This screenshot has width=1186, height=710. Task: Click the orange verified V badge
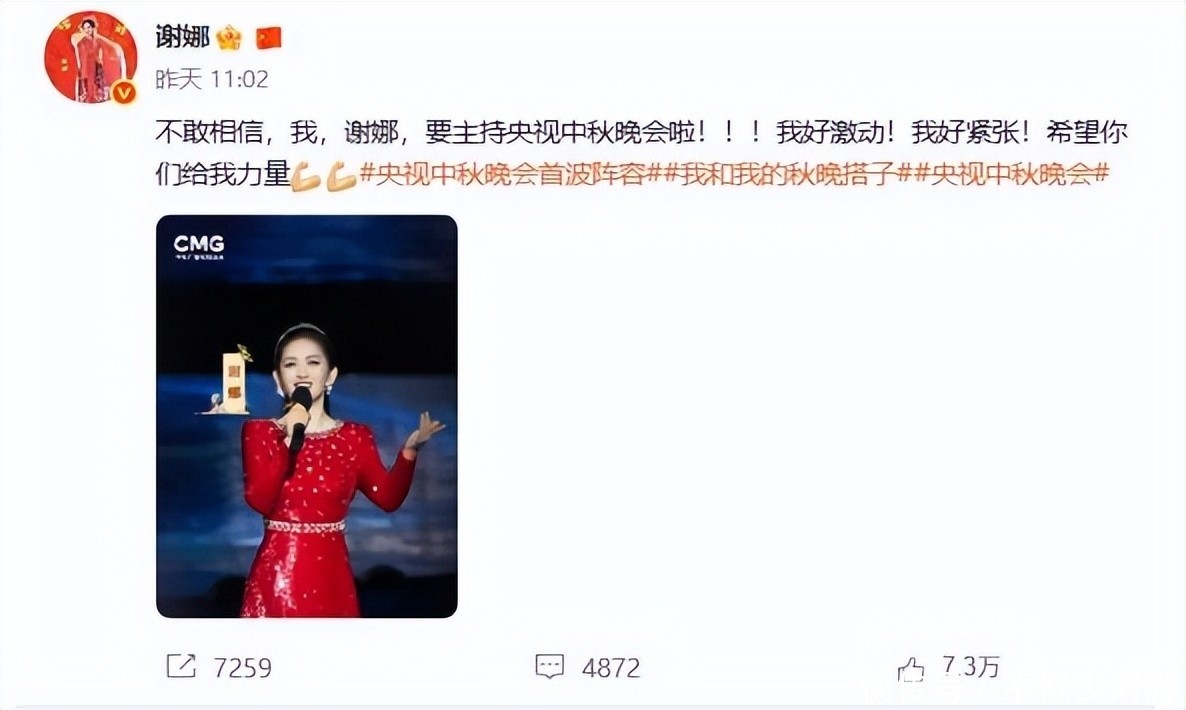pos(124,92)
